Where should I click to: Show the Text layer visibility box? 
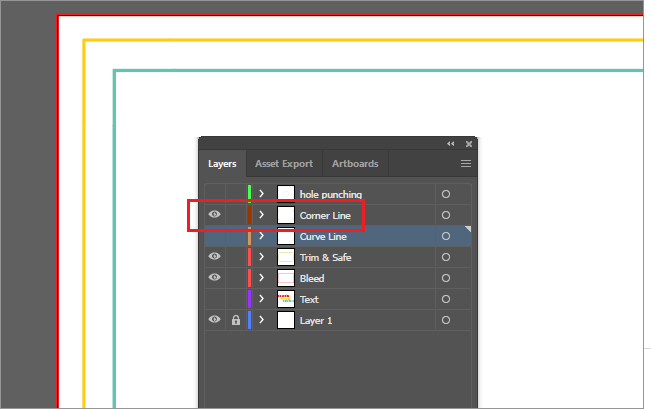pyautogui.click(x=215, y=299)
